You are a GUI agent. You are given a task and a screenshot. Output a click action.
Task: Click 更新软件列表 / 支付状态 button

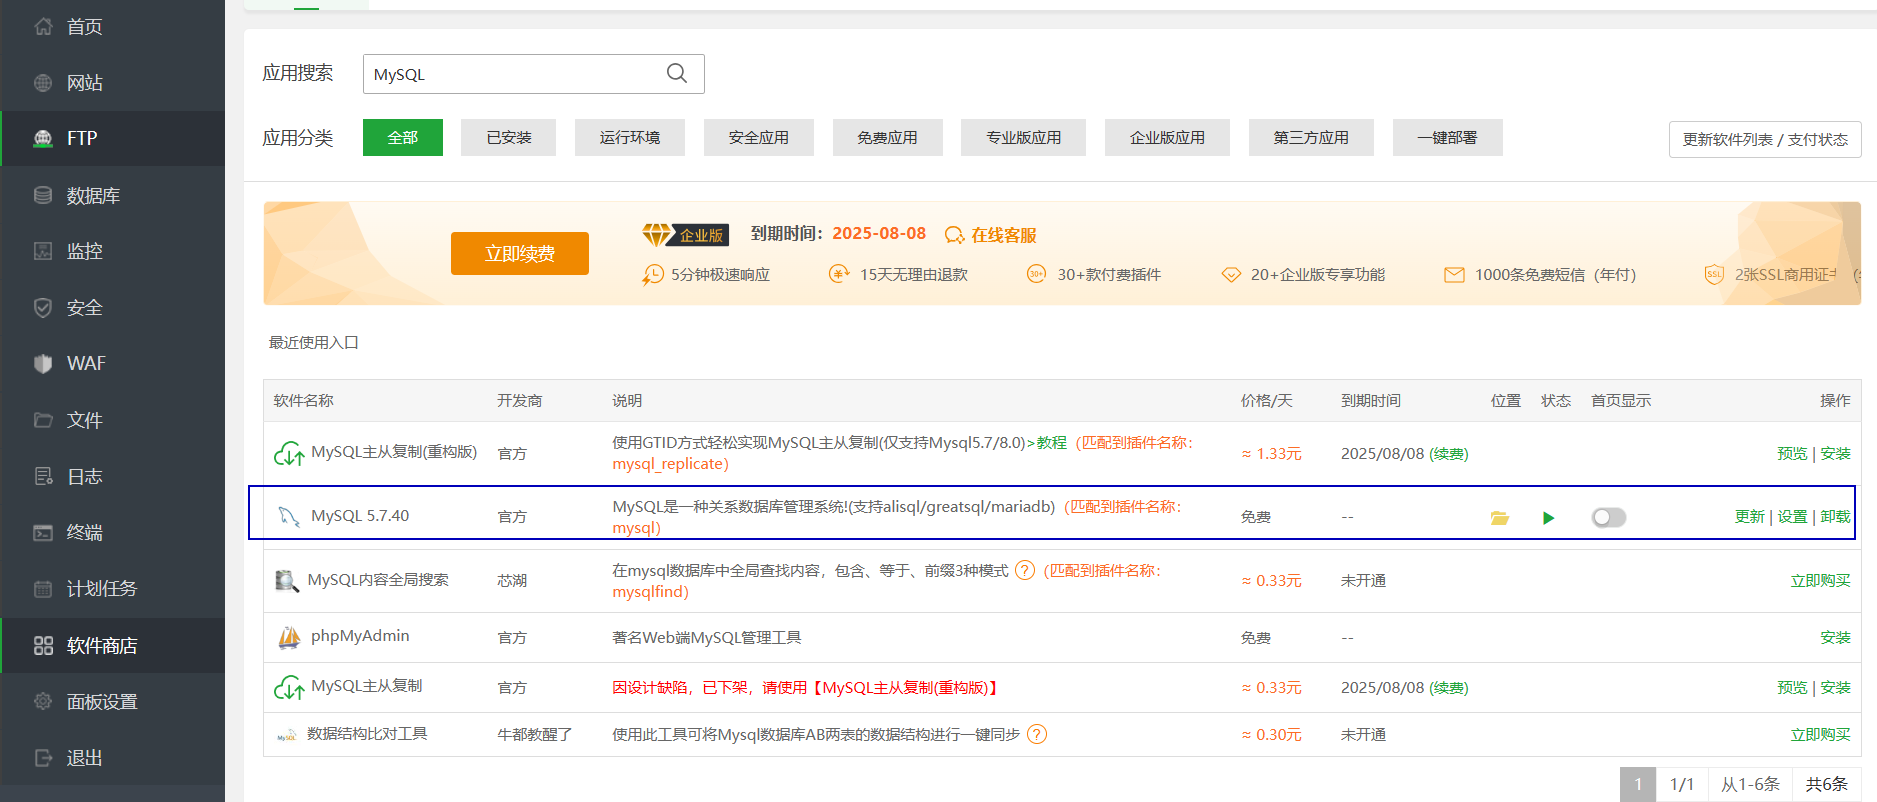[1764, 140]
